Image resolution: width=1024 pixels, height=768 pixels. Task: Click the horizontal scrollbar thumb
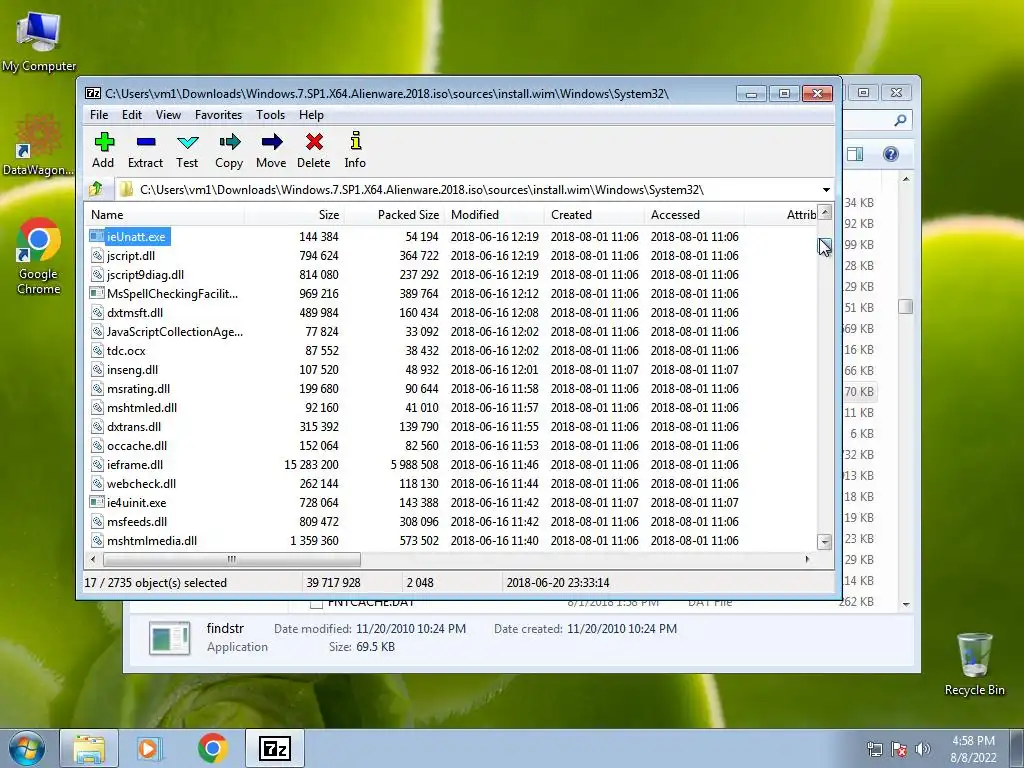pyautogui.click(x=232, y=559)
